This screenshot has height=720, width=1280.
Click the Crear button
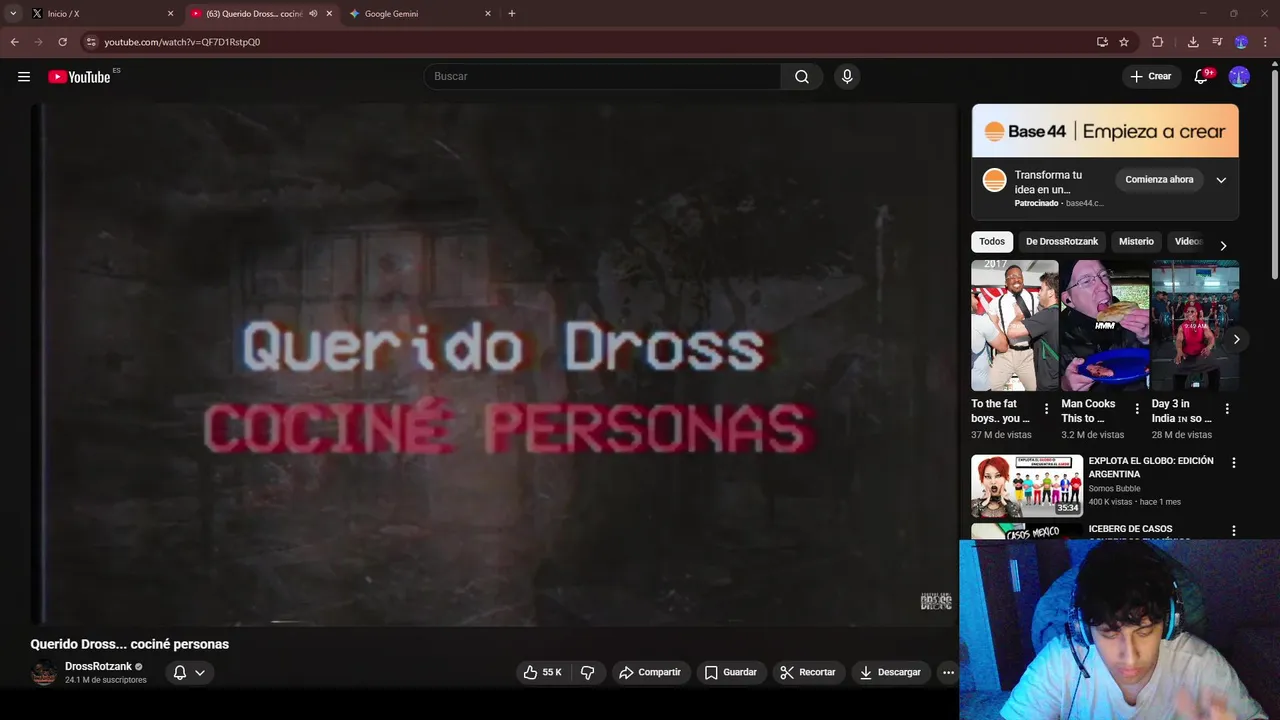[x=1150, y=77]
